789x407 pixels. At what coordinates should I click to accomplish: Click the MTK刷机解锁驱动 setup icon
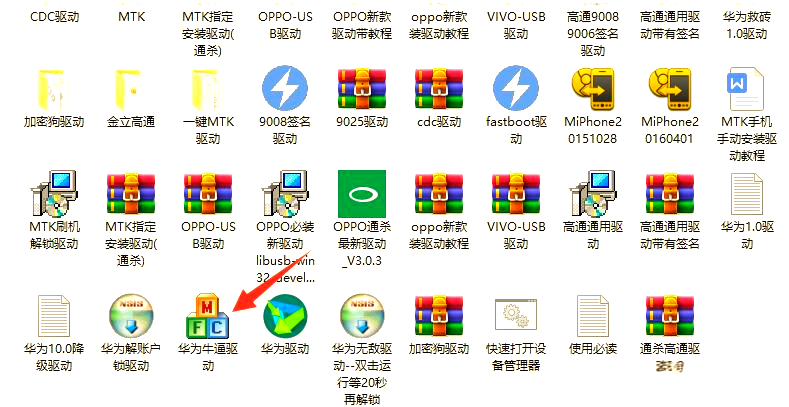[54, 194]
